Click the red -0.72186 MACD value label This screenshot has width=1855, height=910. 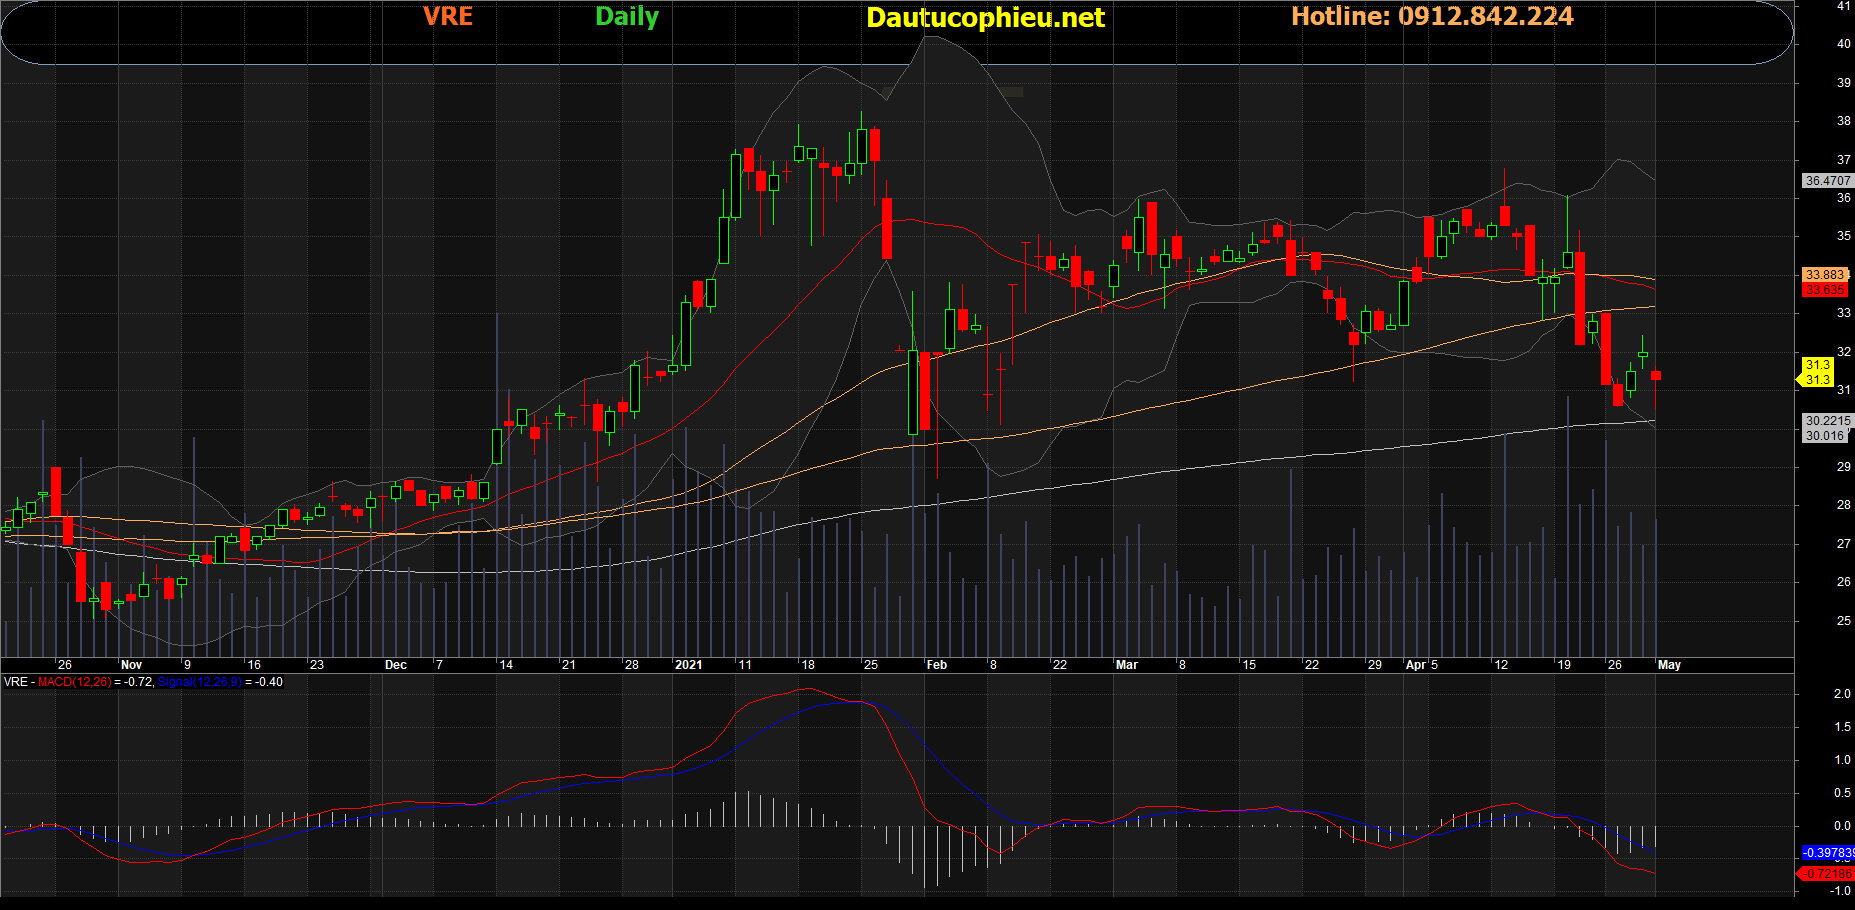coord(1828,874)
